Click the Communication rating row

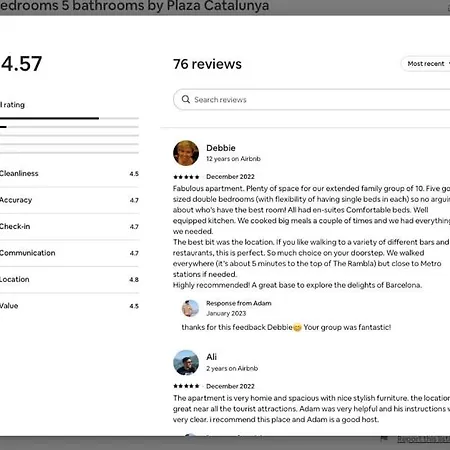click(69, 253)
